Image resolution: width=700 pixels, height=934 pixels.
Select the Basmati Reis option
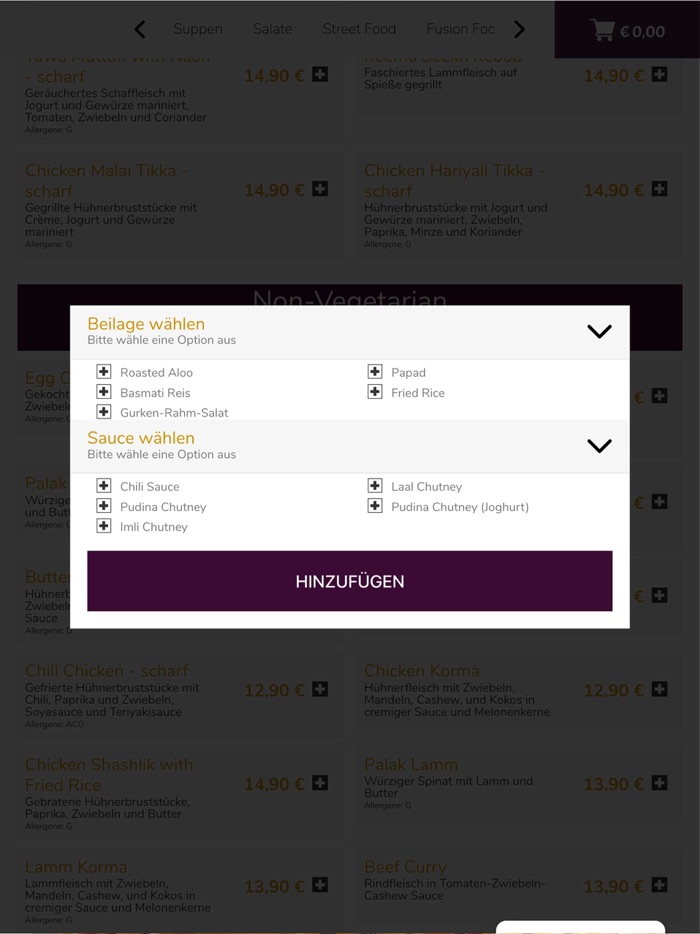[104, 392]
